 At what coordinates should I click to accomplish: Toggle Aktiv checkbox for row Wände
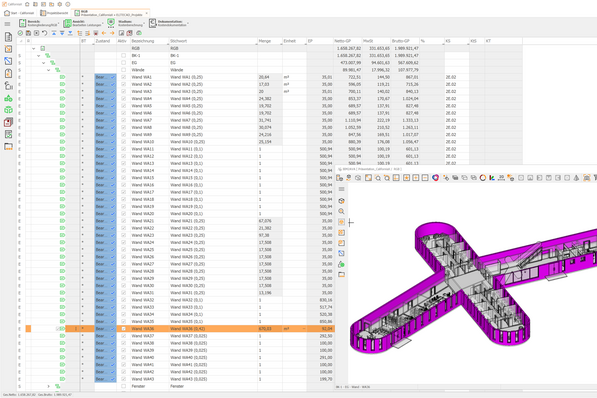123,70
